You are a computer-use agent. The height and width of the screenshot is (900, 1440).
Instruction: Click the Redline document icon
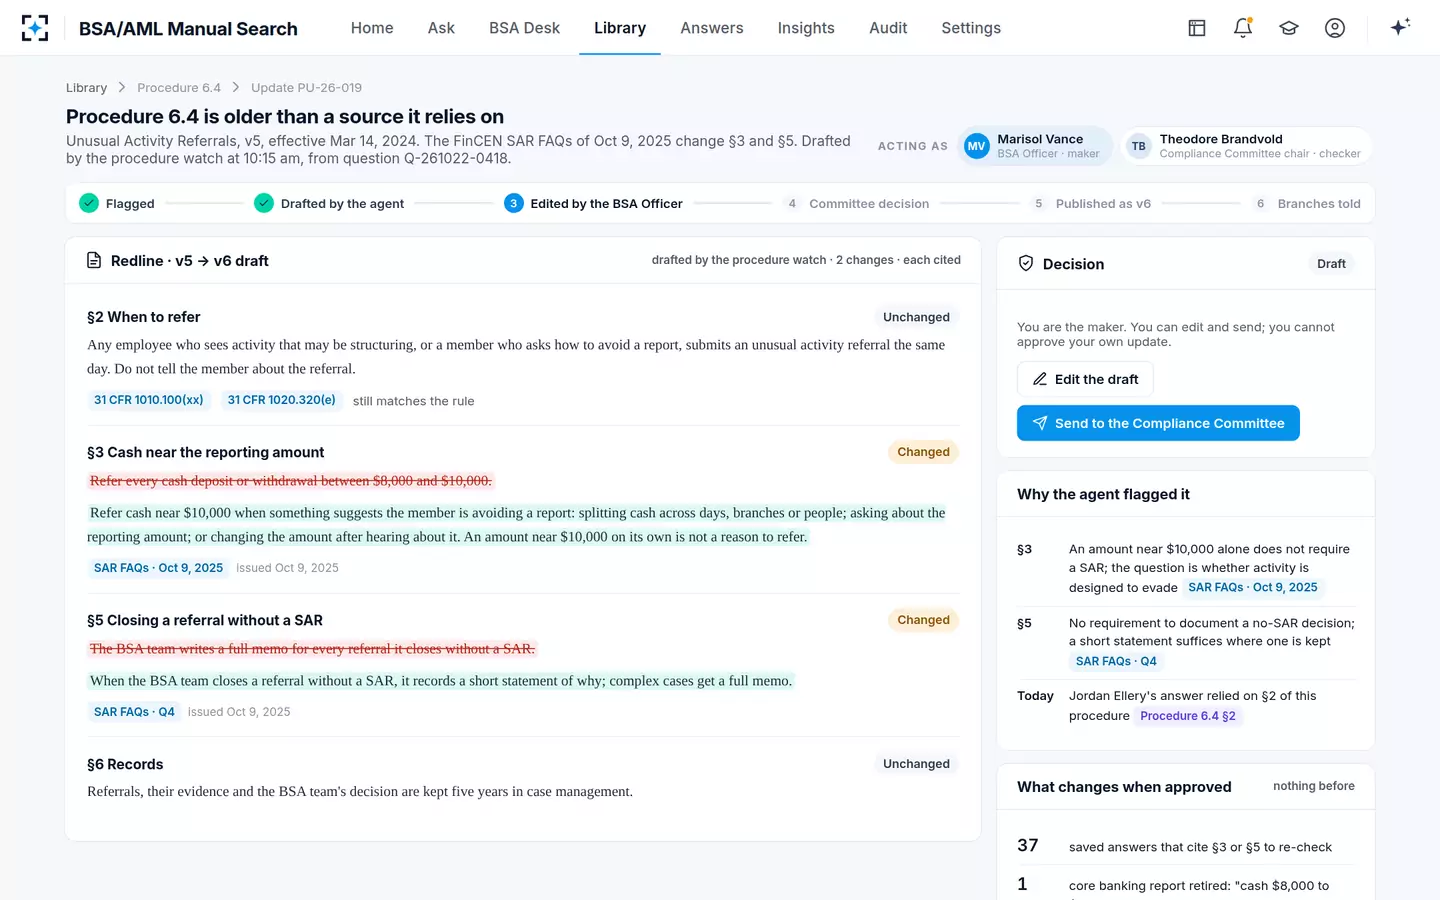coord(94,261)
